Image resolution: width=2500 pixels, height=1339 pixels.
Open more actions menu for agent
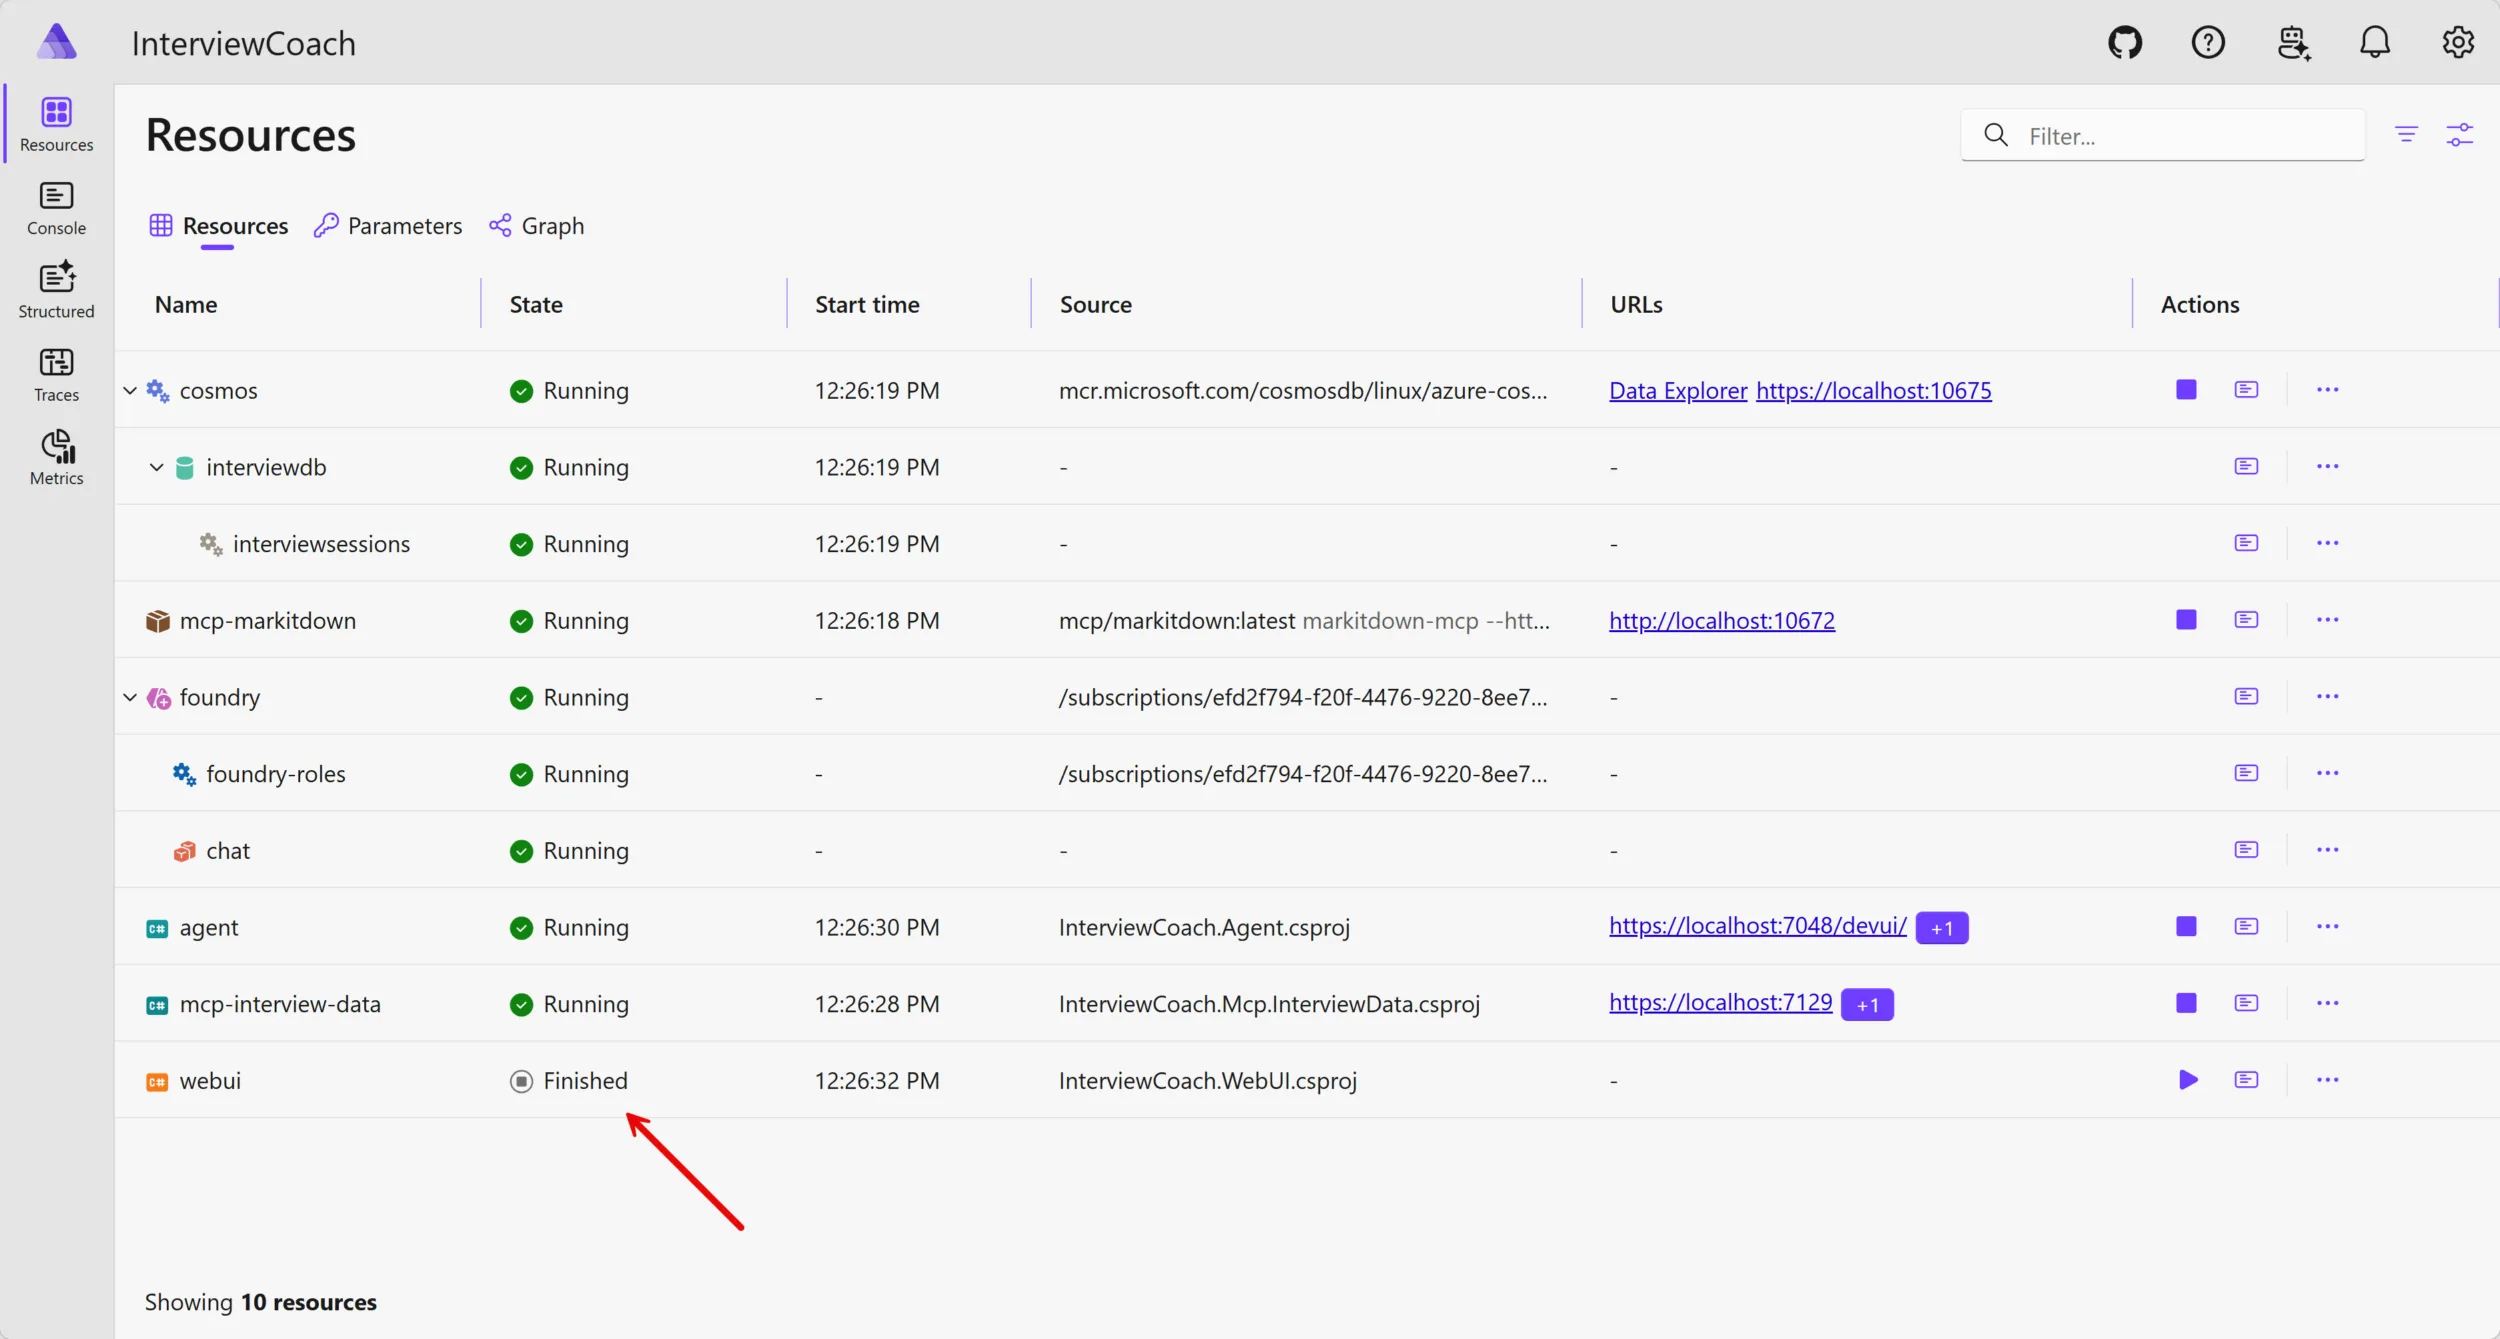2327,927
